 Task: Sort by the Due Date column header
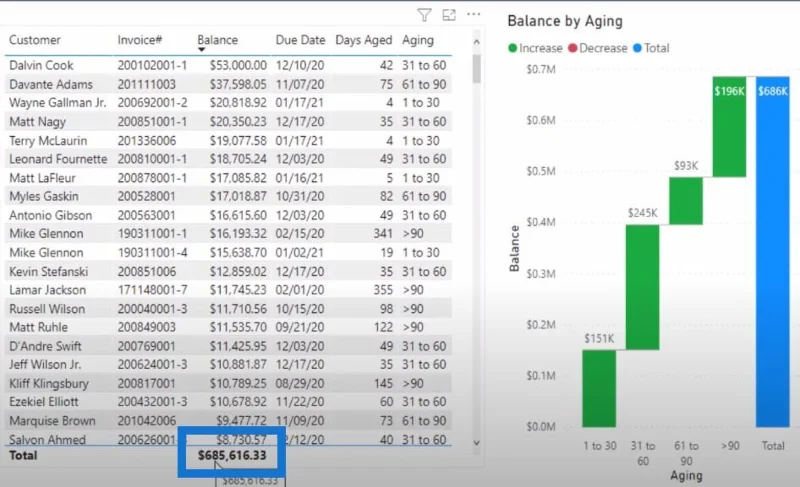pyautogui.click(x=301, y=40)
